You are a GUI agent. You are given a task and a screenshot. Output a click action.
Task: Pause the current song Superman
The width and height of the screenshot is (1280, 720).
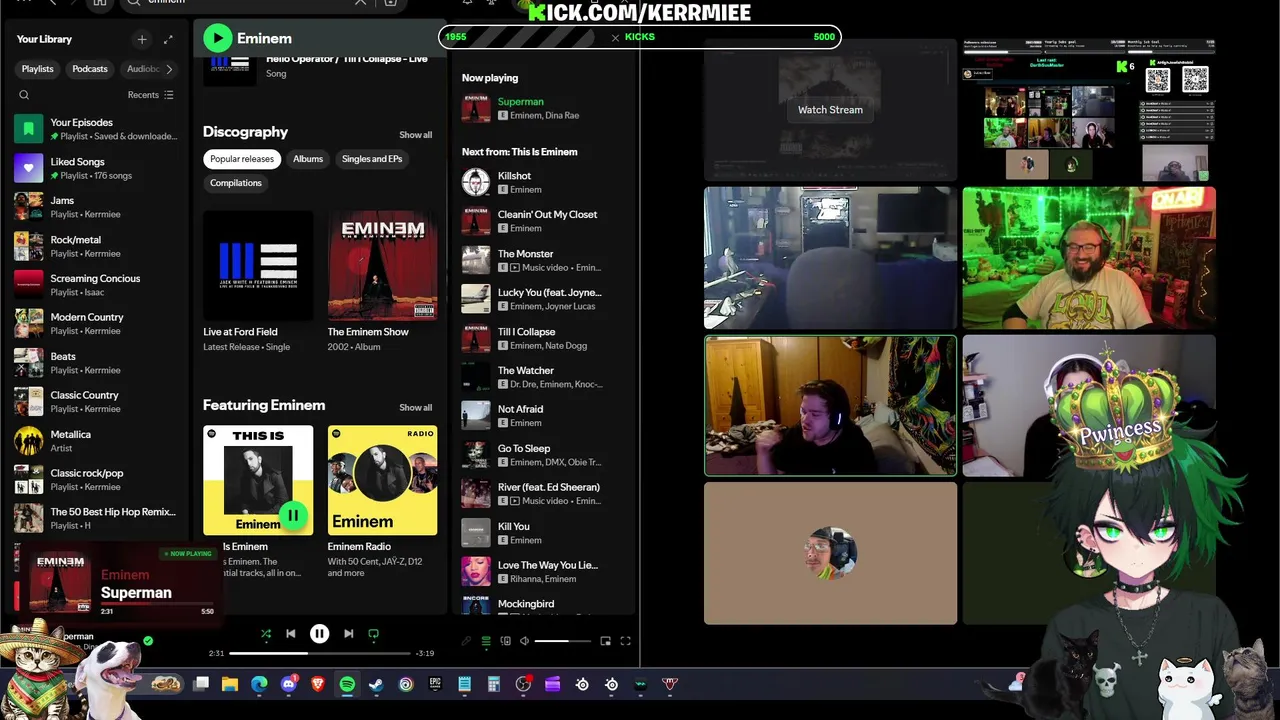[x=319, y=634]
